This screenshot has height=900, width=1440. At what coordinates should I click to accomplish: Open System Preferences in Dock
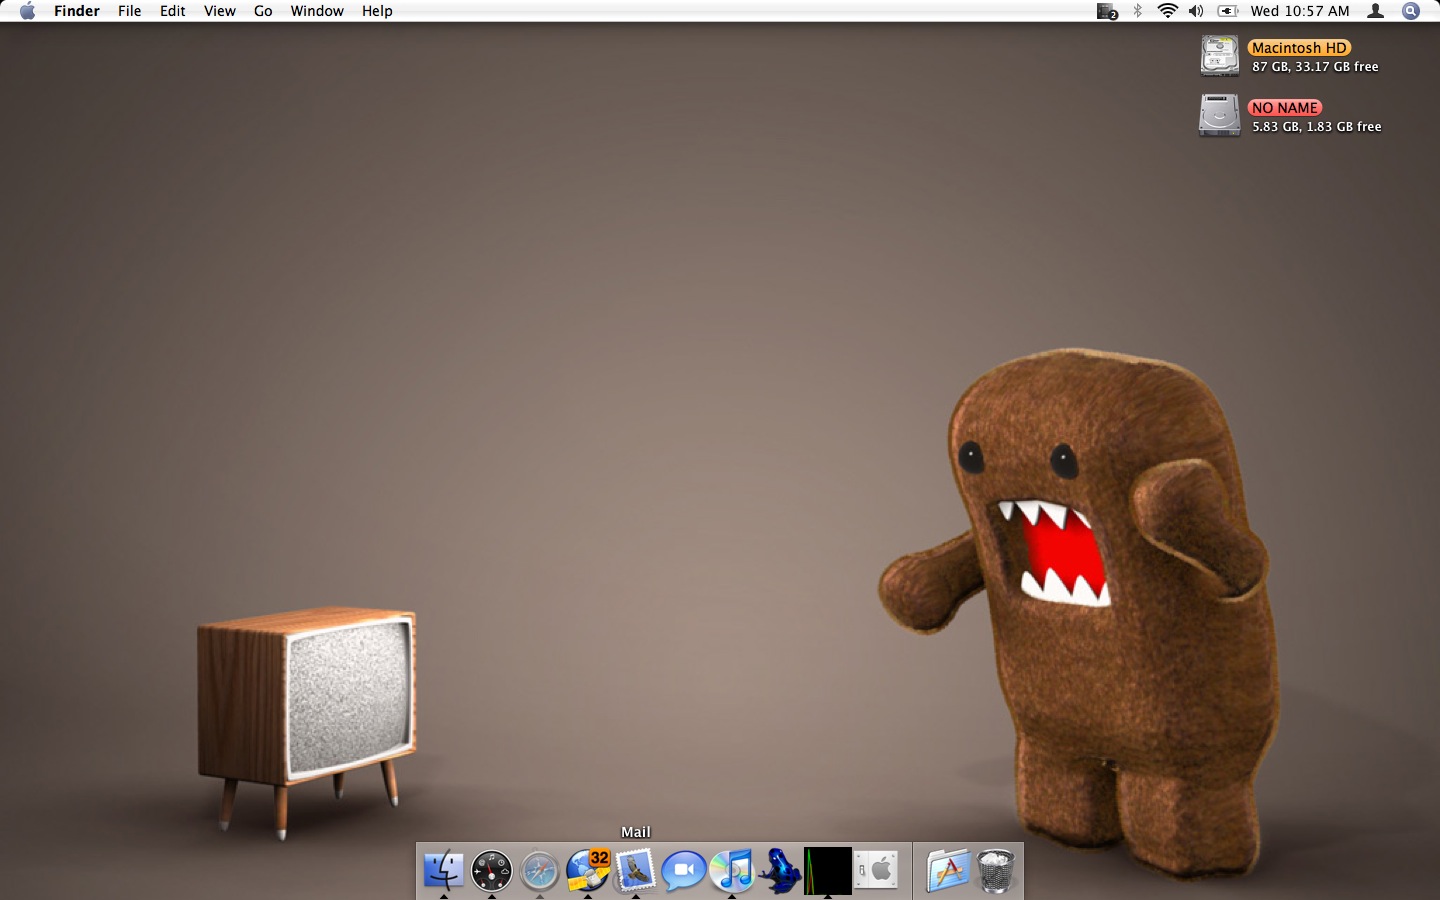coord(876,871)
